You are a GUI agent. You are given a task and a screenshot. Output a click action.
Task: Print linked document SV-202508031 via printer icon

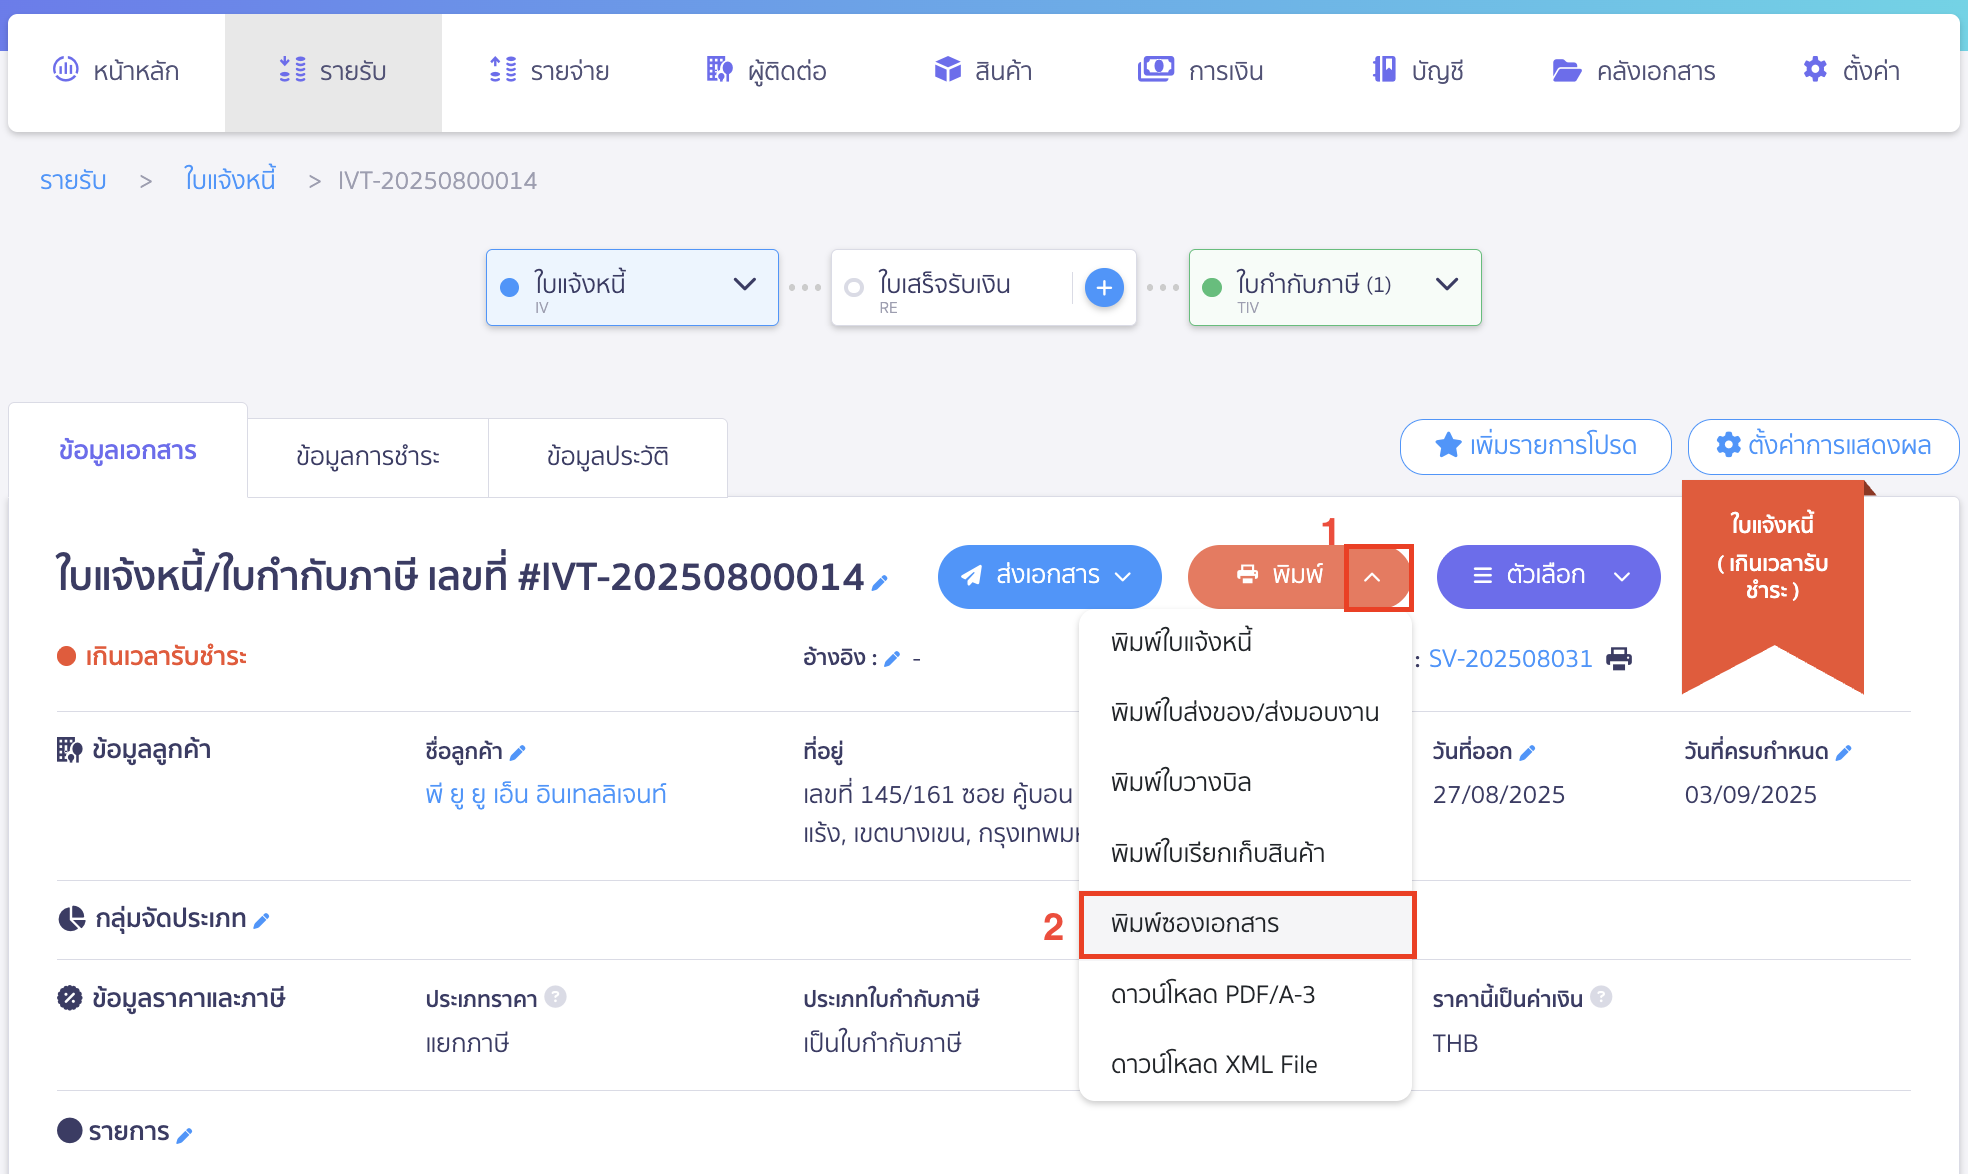1620,658
